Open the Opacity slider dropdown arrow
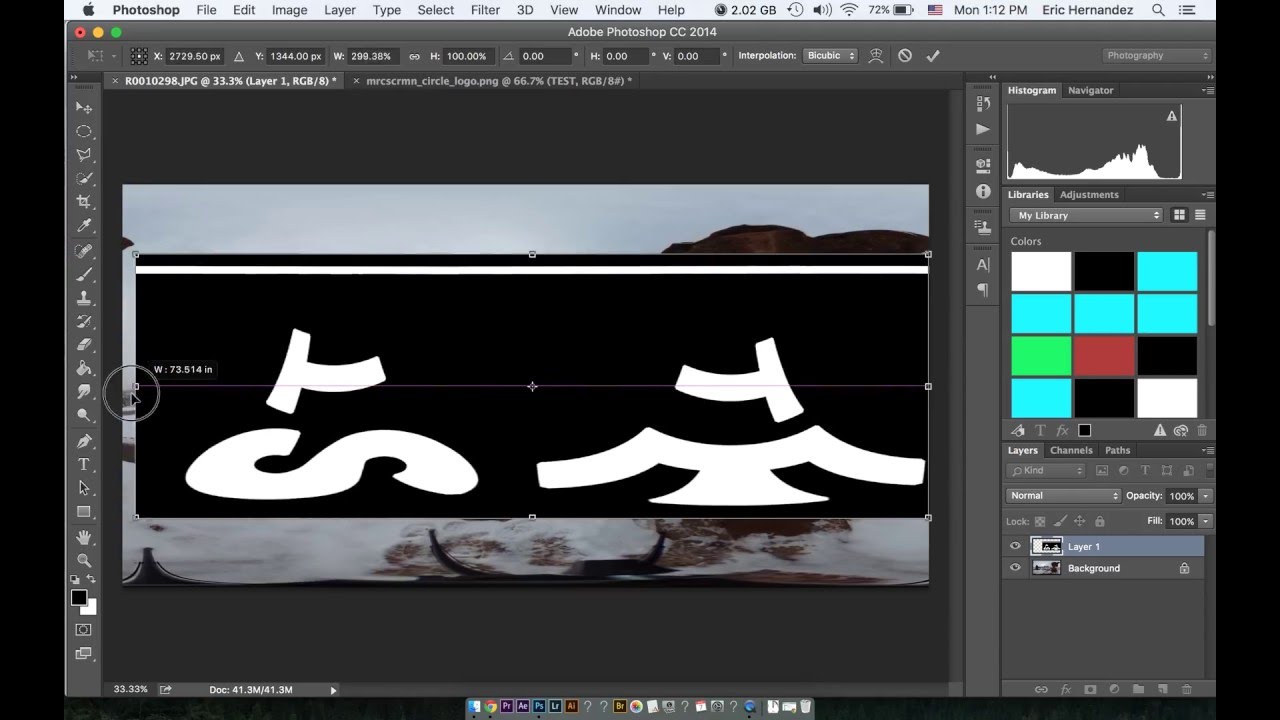 pyautogui.click(x=1206, y=496)
